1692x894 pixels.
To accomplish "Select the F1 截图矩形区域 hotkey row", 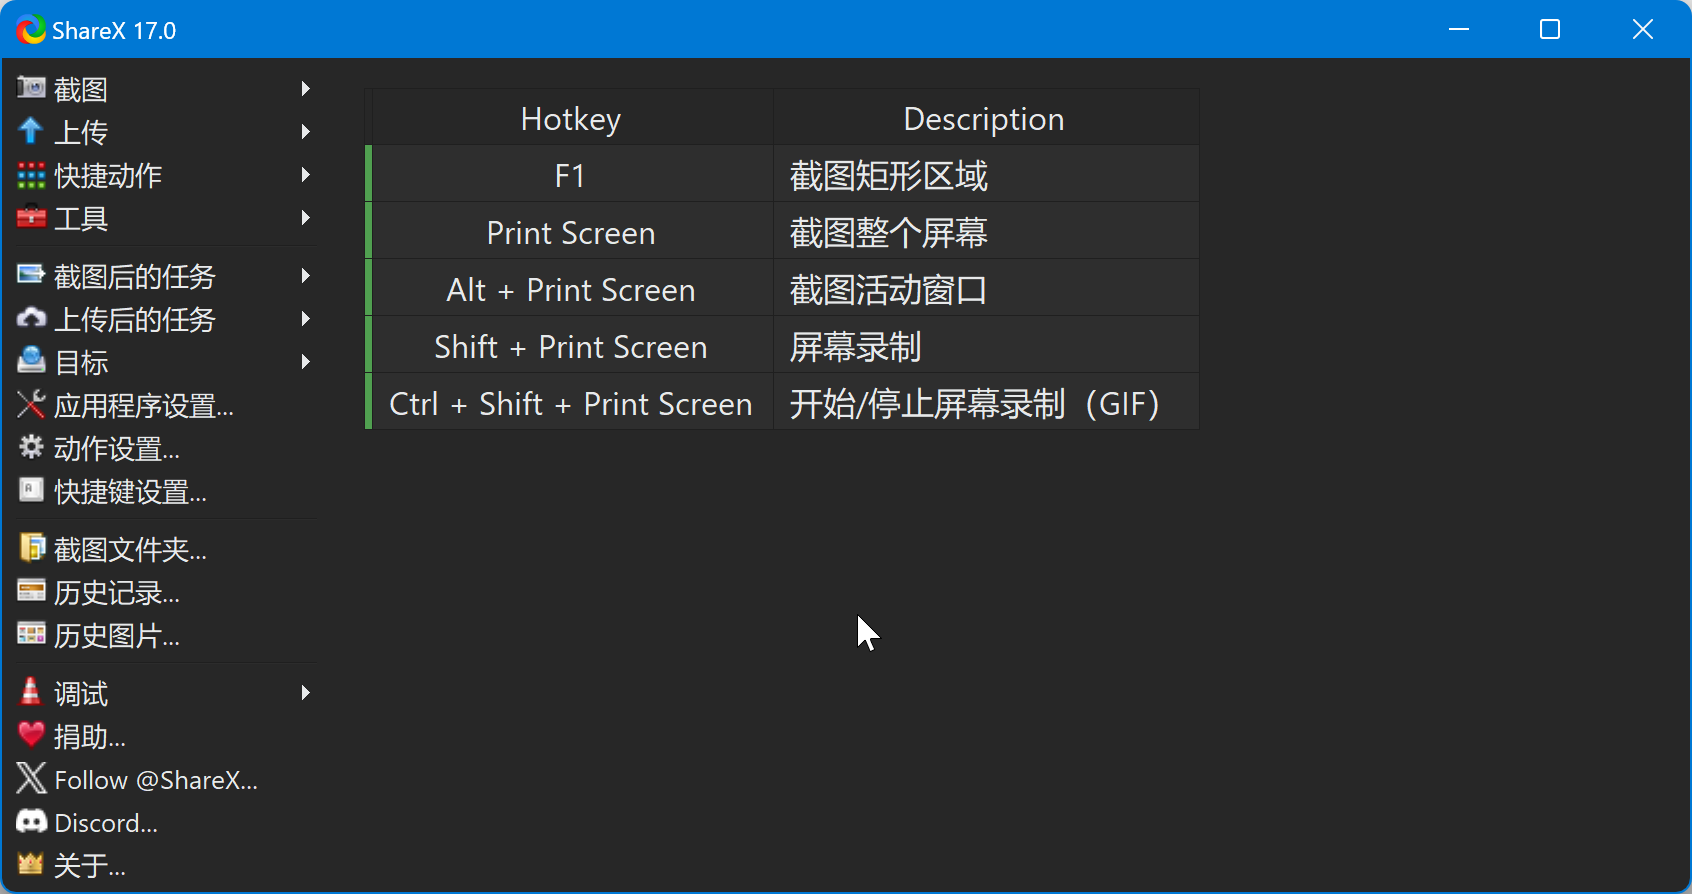I will (783, 176).
